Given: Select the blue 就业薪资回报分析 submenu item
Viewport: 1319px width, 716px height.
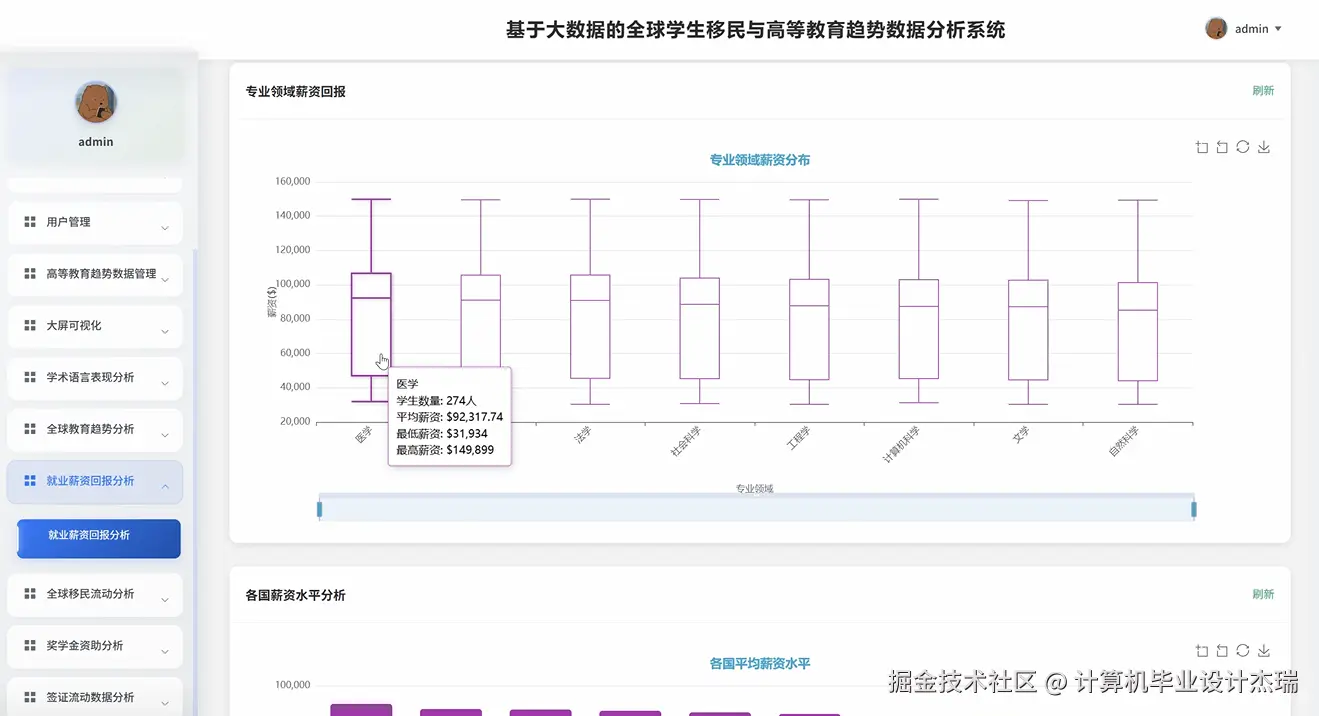Looking at the screenshot, I should pyautogui.click(x=99, y=538).
